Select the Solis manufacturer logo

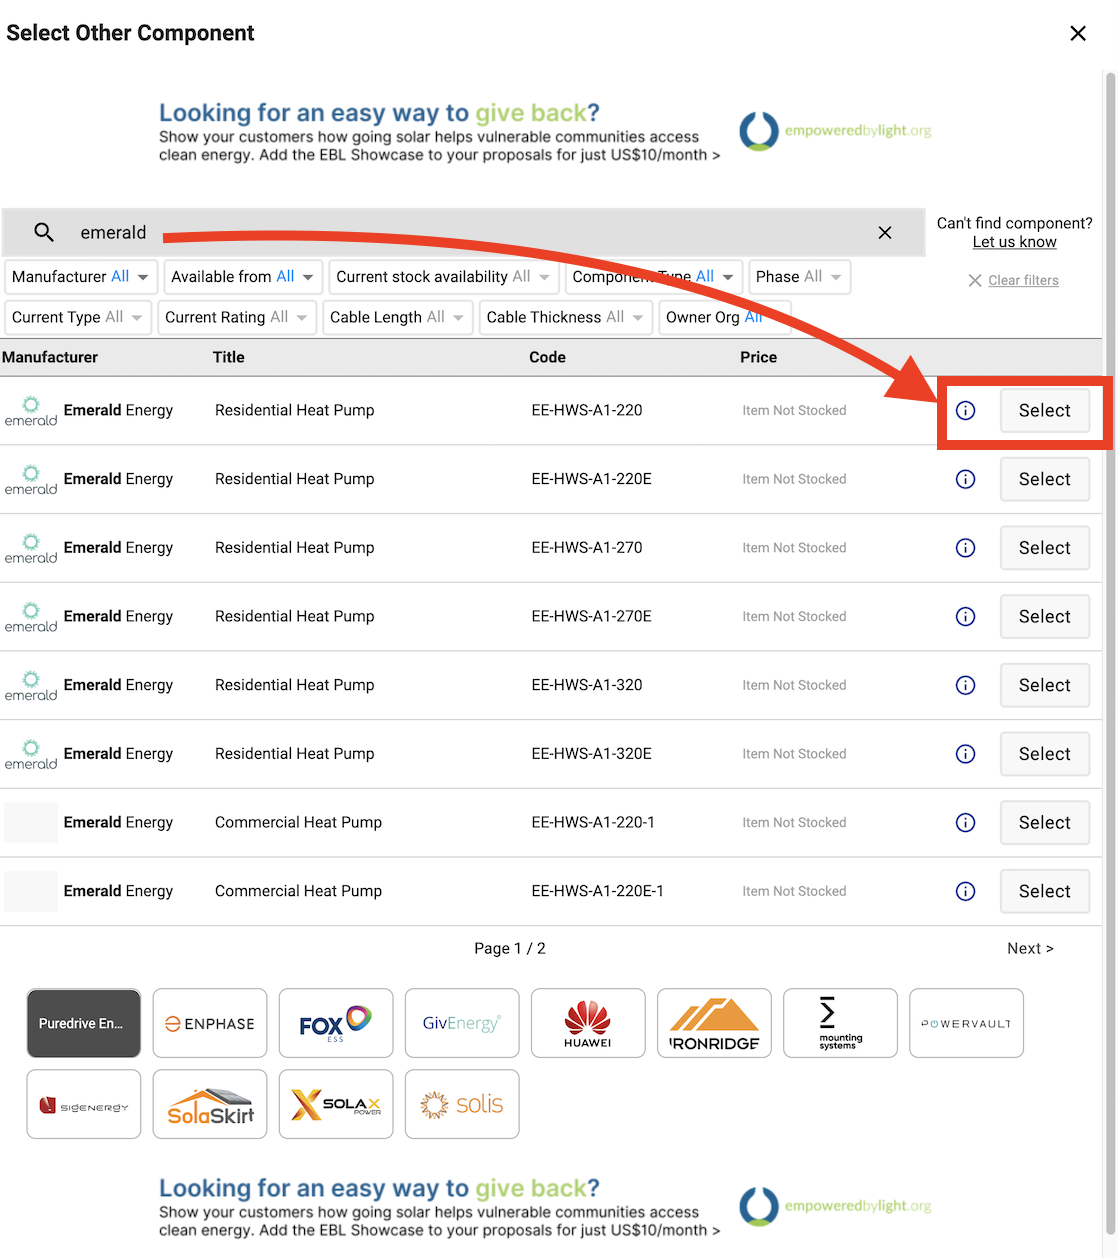462,1104
